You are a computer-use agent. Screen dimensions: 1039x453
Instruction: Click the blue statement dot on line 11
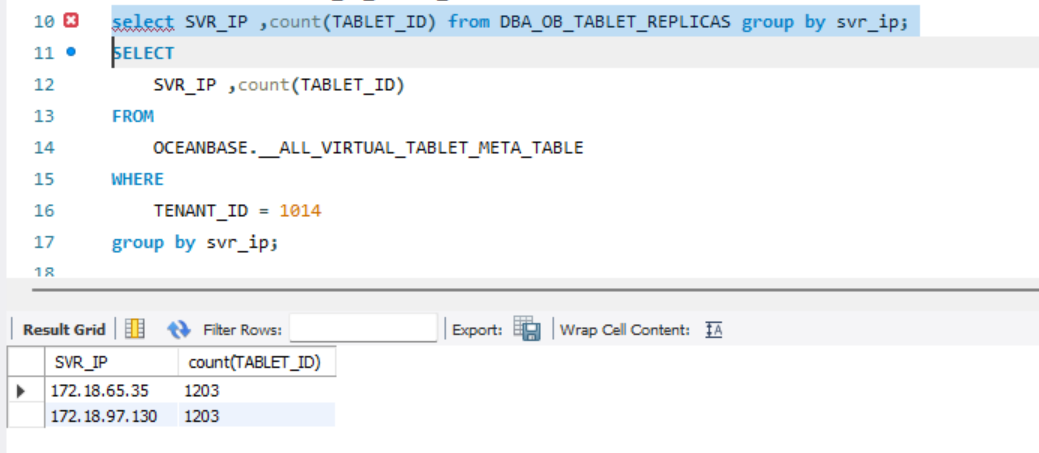point(70,52)
